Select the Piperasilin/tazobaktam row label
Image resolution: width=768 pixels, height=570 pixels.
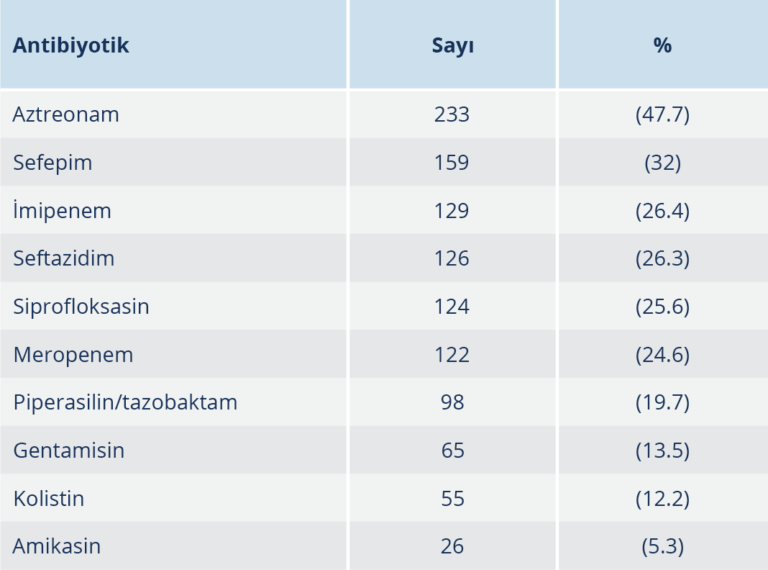tap(125, 402)
